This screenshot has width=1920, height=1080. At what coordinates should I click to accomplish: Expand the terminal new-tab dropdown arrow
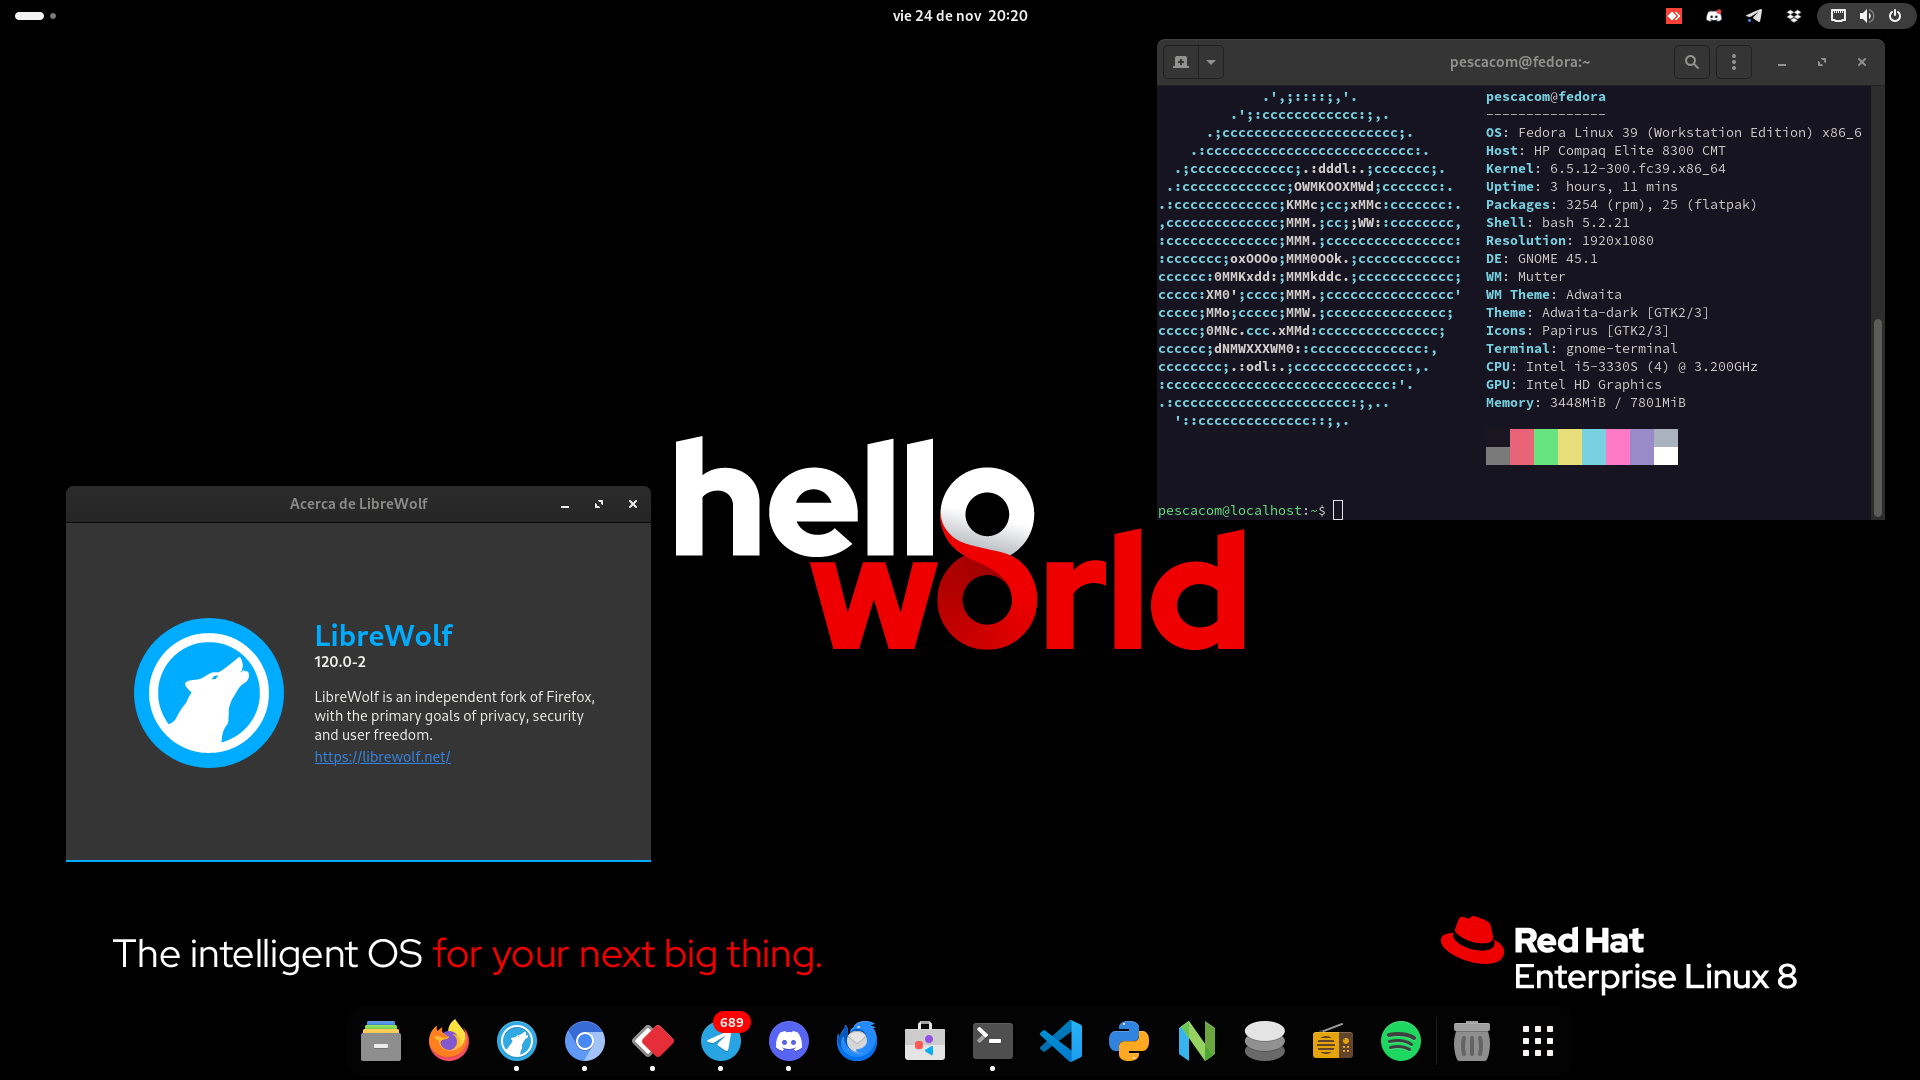pyautogui.click(x=1210, y=62)
